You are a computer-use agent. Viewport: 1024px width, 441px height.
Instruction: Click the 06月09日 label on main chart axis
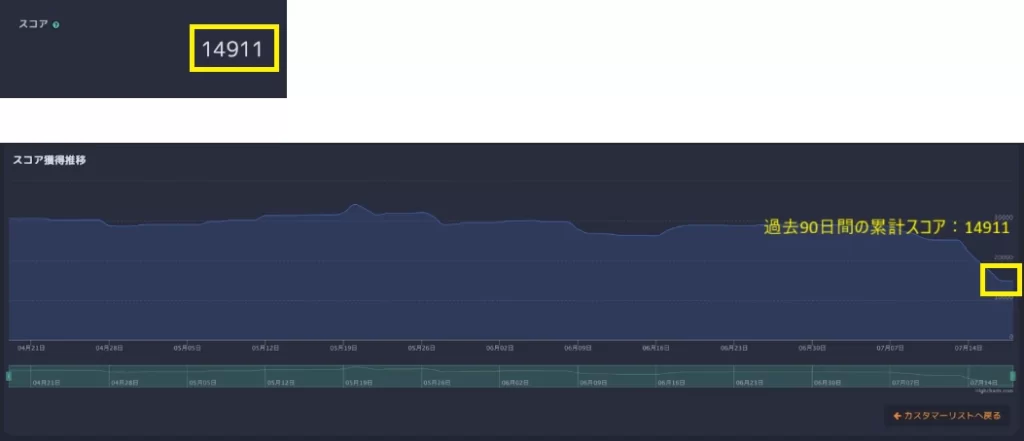click(579, 348)
